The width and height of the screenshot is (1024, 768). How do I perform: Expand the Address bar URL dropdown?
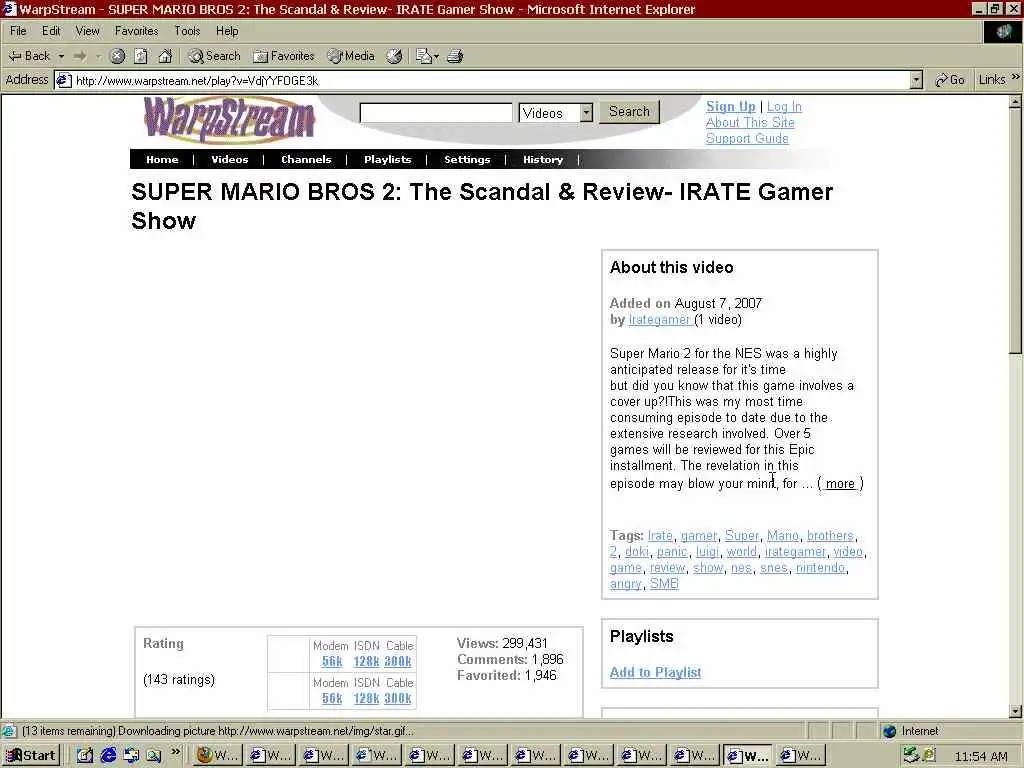coord(916,80)
